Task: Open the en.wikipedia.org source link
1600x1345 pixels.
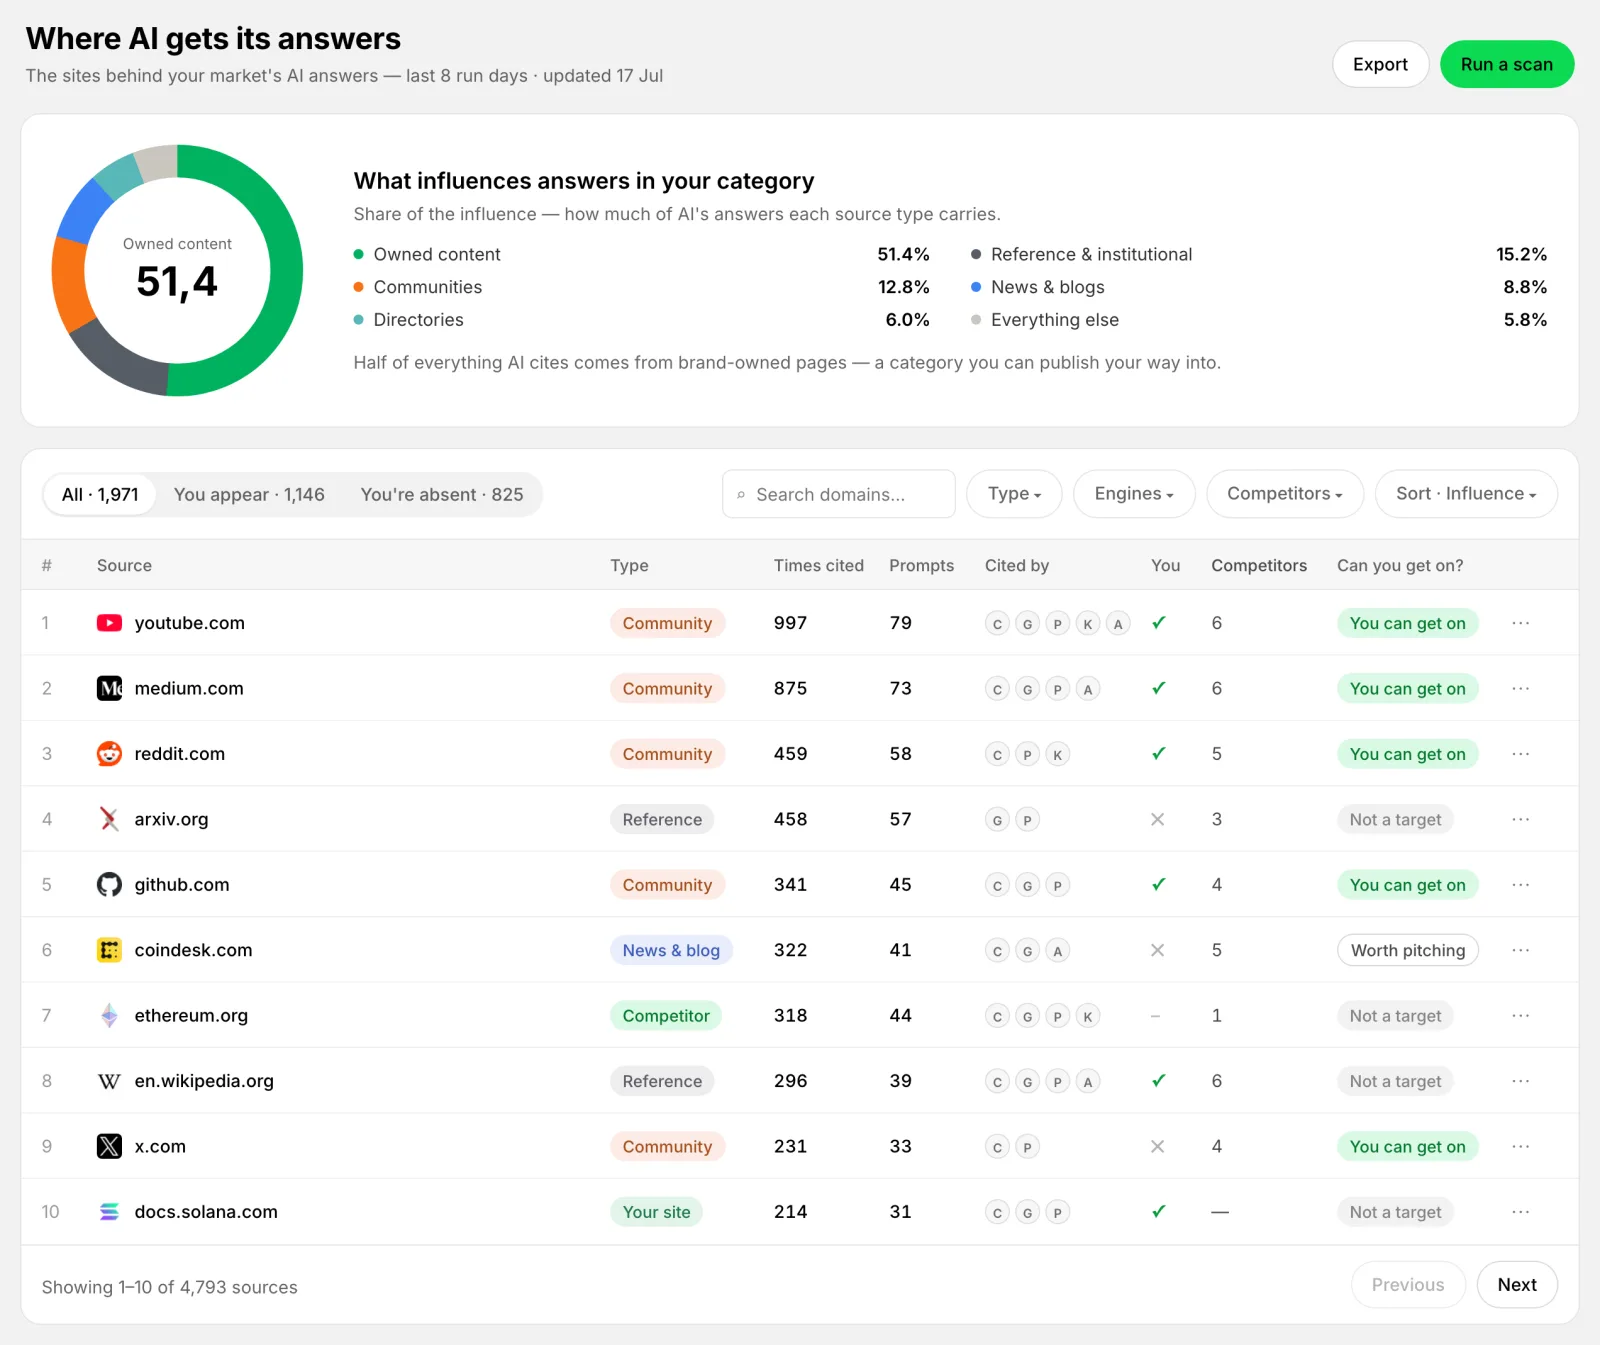Action: click(204, 1081)
